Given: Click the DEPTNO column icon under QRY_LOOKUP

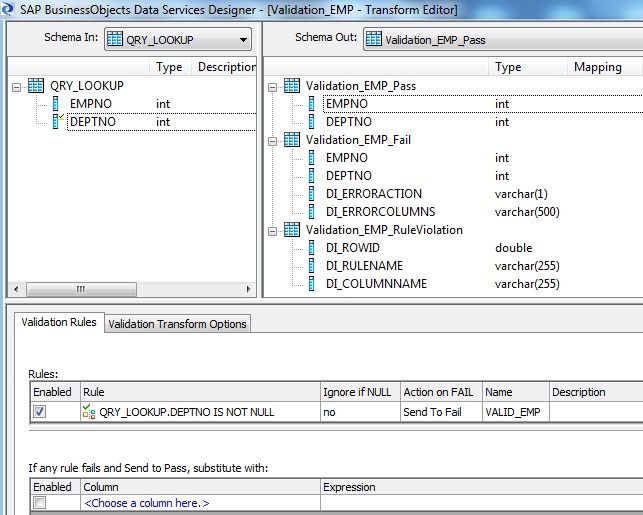Looking at the screenshot, I should click(57, 122).
